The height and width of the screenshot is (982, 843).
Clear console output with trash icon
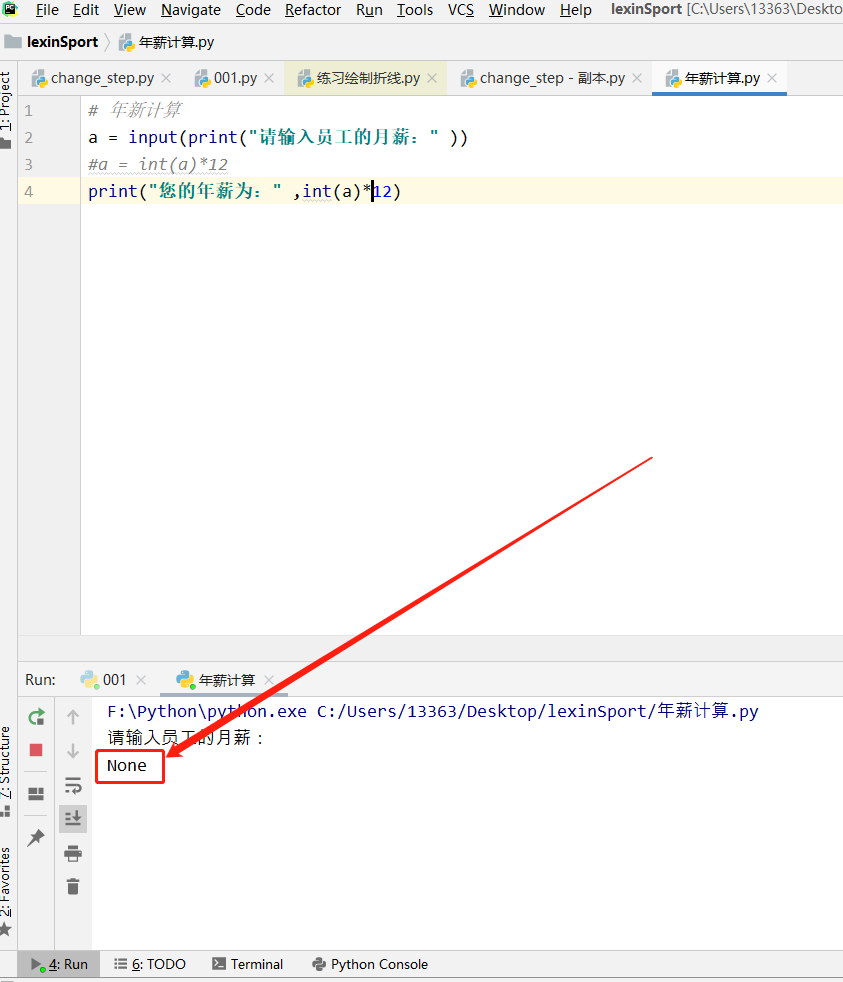click(73, 886)
